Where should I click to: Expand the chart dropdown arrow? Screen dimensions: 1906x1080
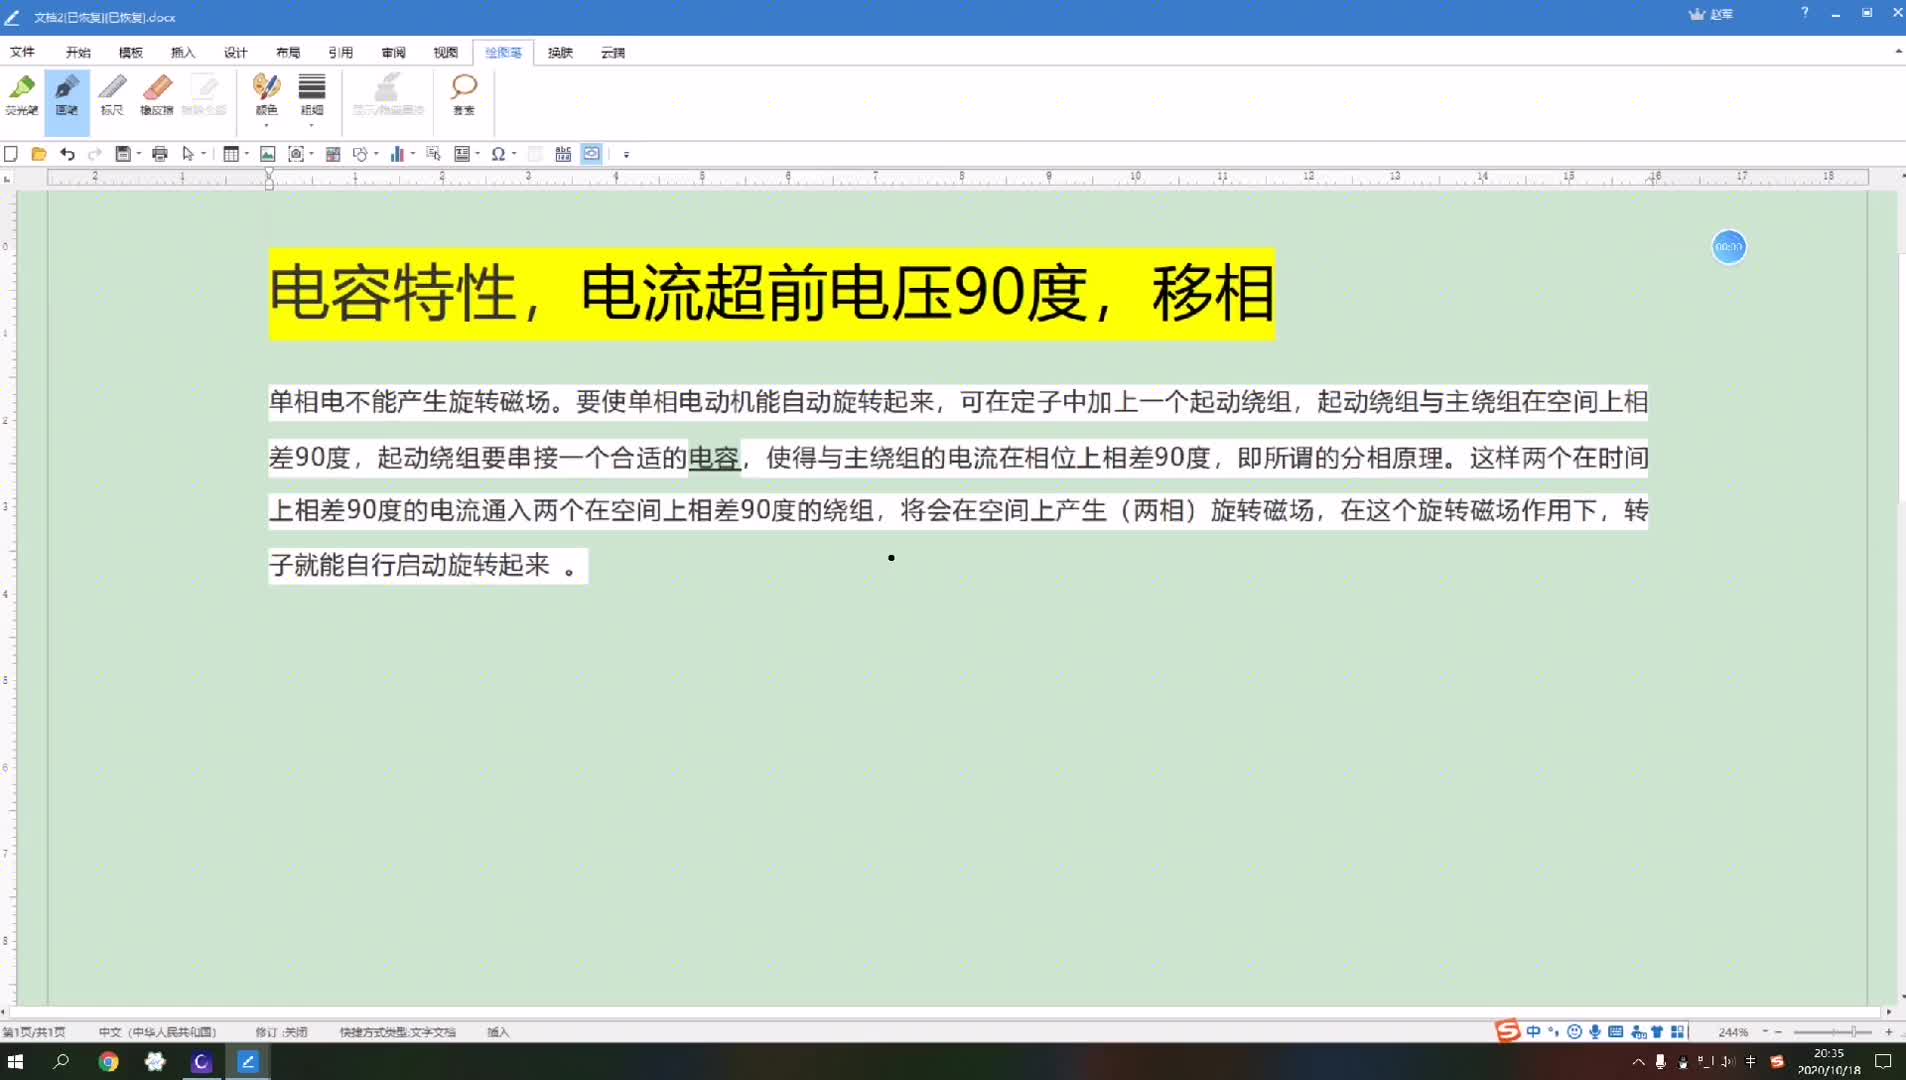click(412, 154)
